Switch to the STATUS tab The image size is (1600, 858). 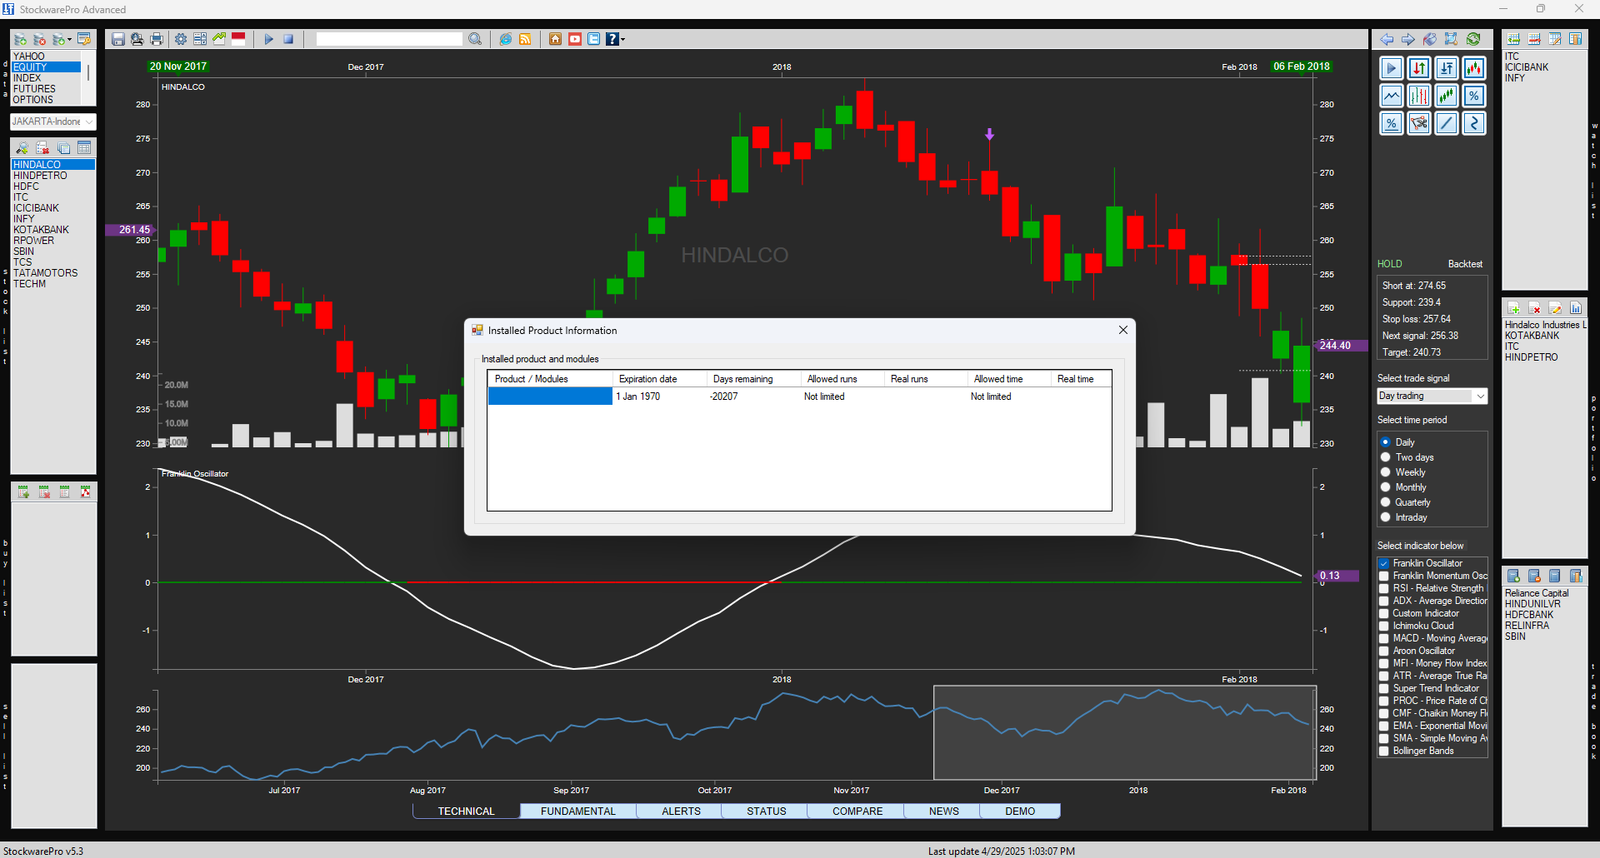click(766, 811)
